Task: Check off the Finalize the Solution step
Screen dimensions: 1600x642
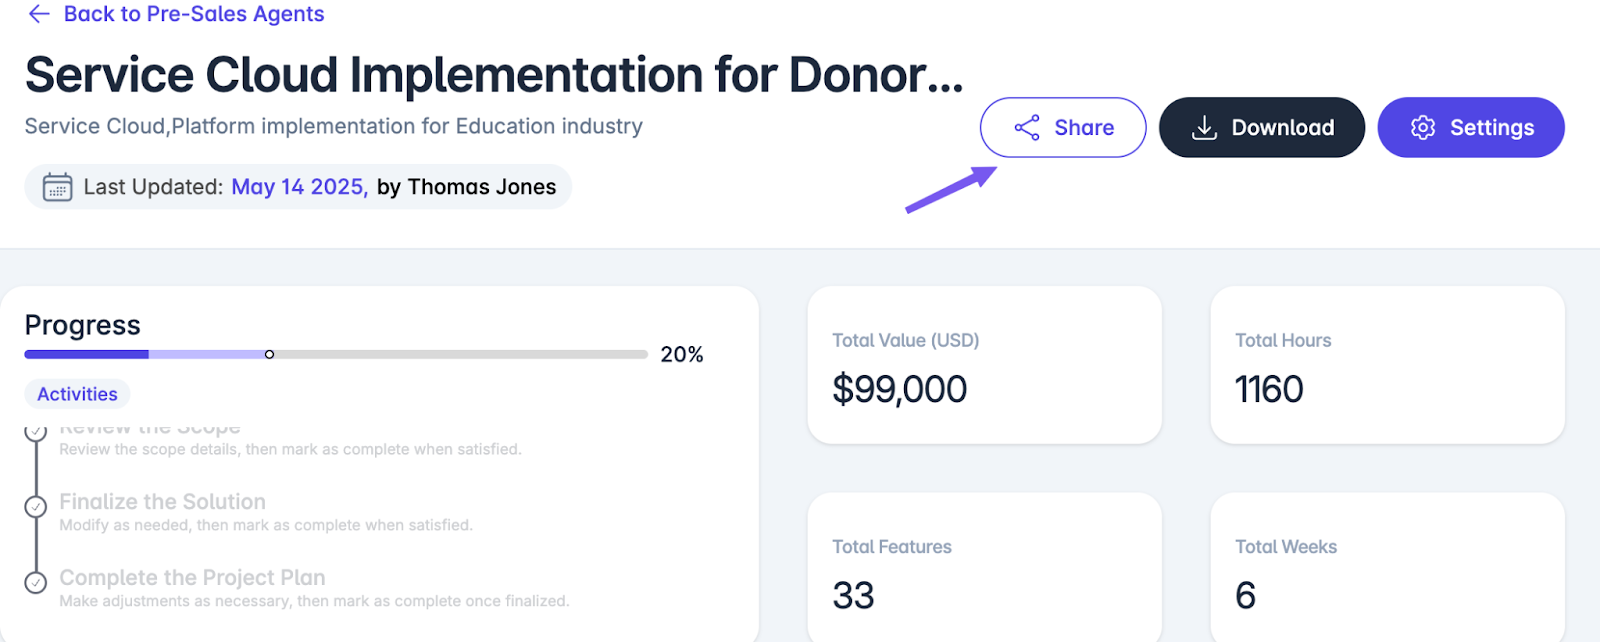Action: [36, 506]
